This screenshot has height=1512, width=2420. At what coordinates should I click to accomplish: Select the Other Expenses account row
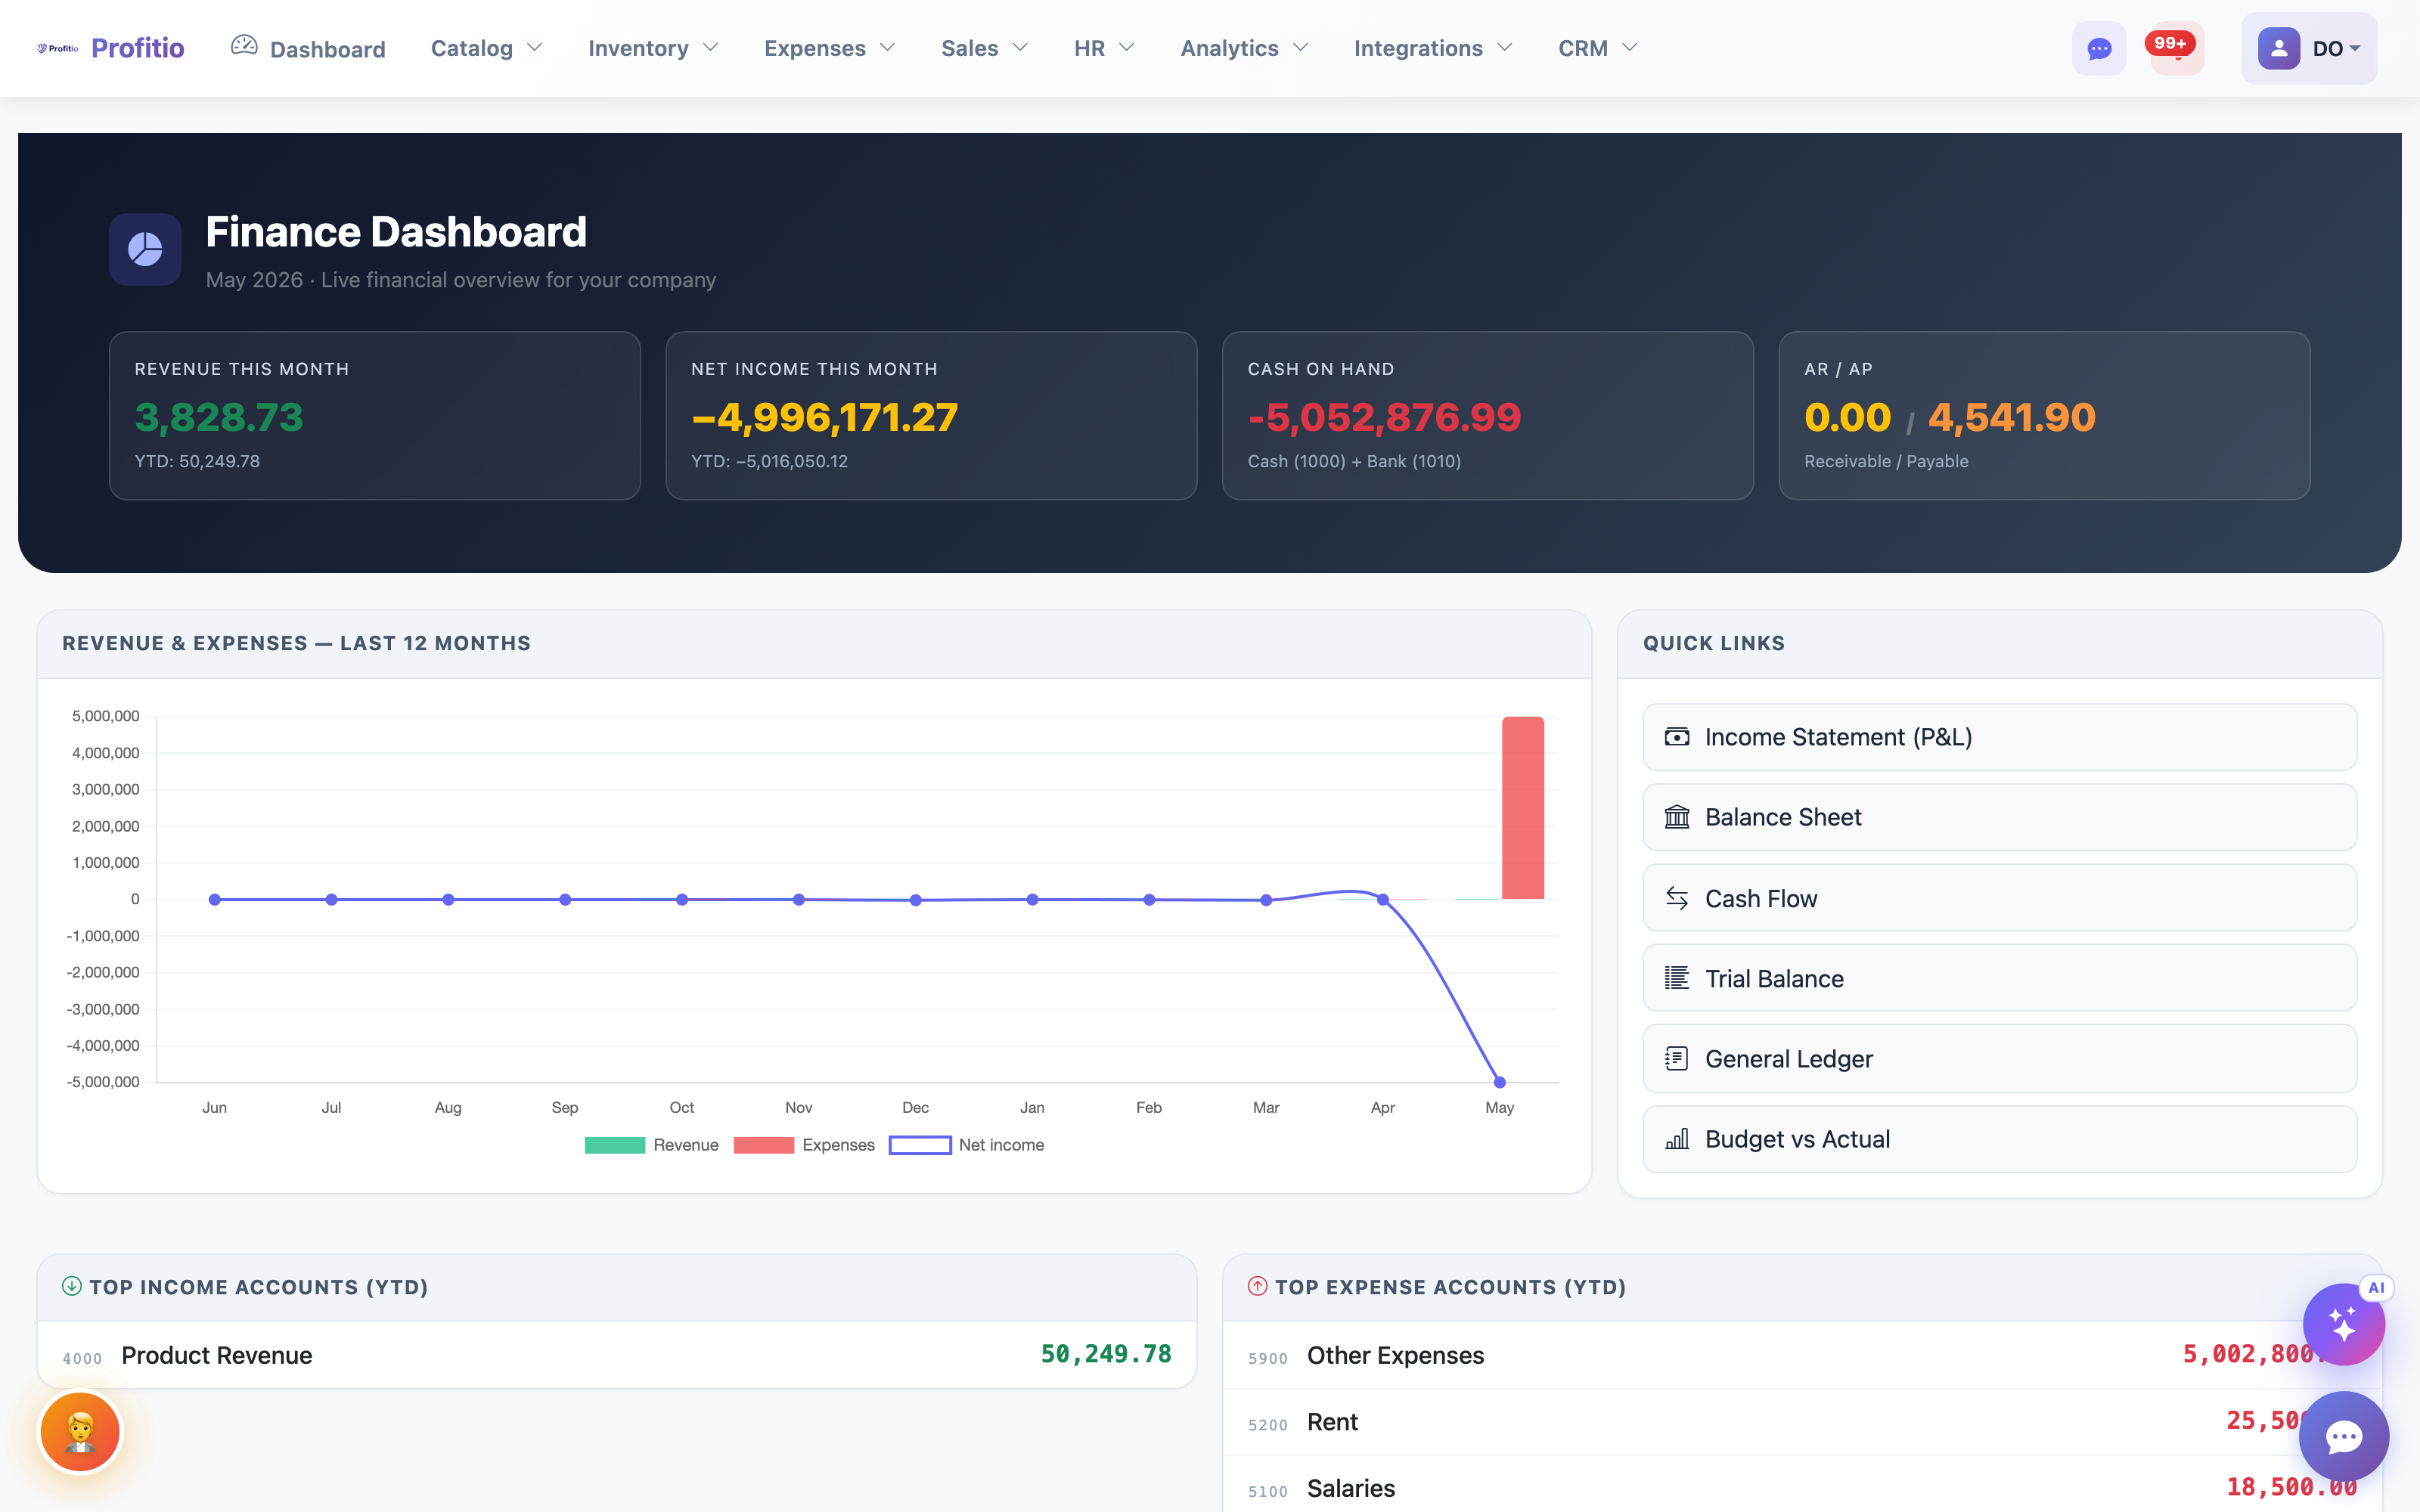coord(1802,1355)
